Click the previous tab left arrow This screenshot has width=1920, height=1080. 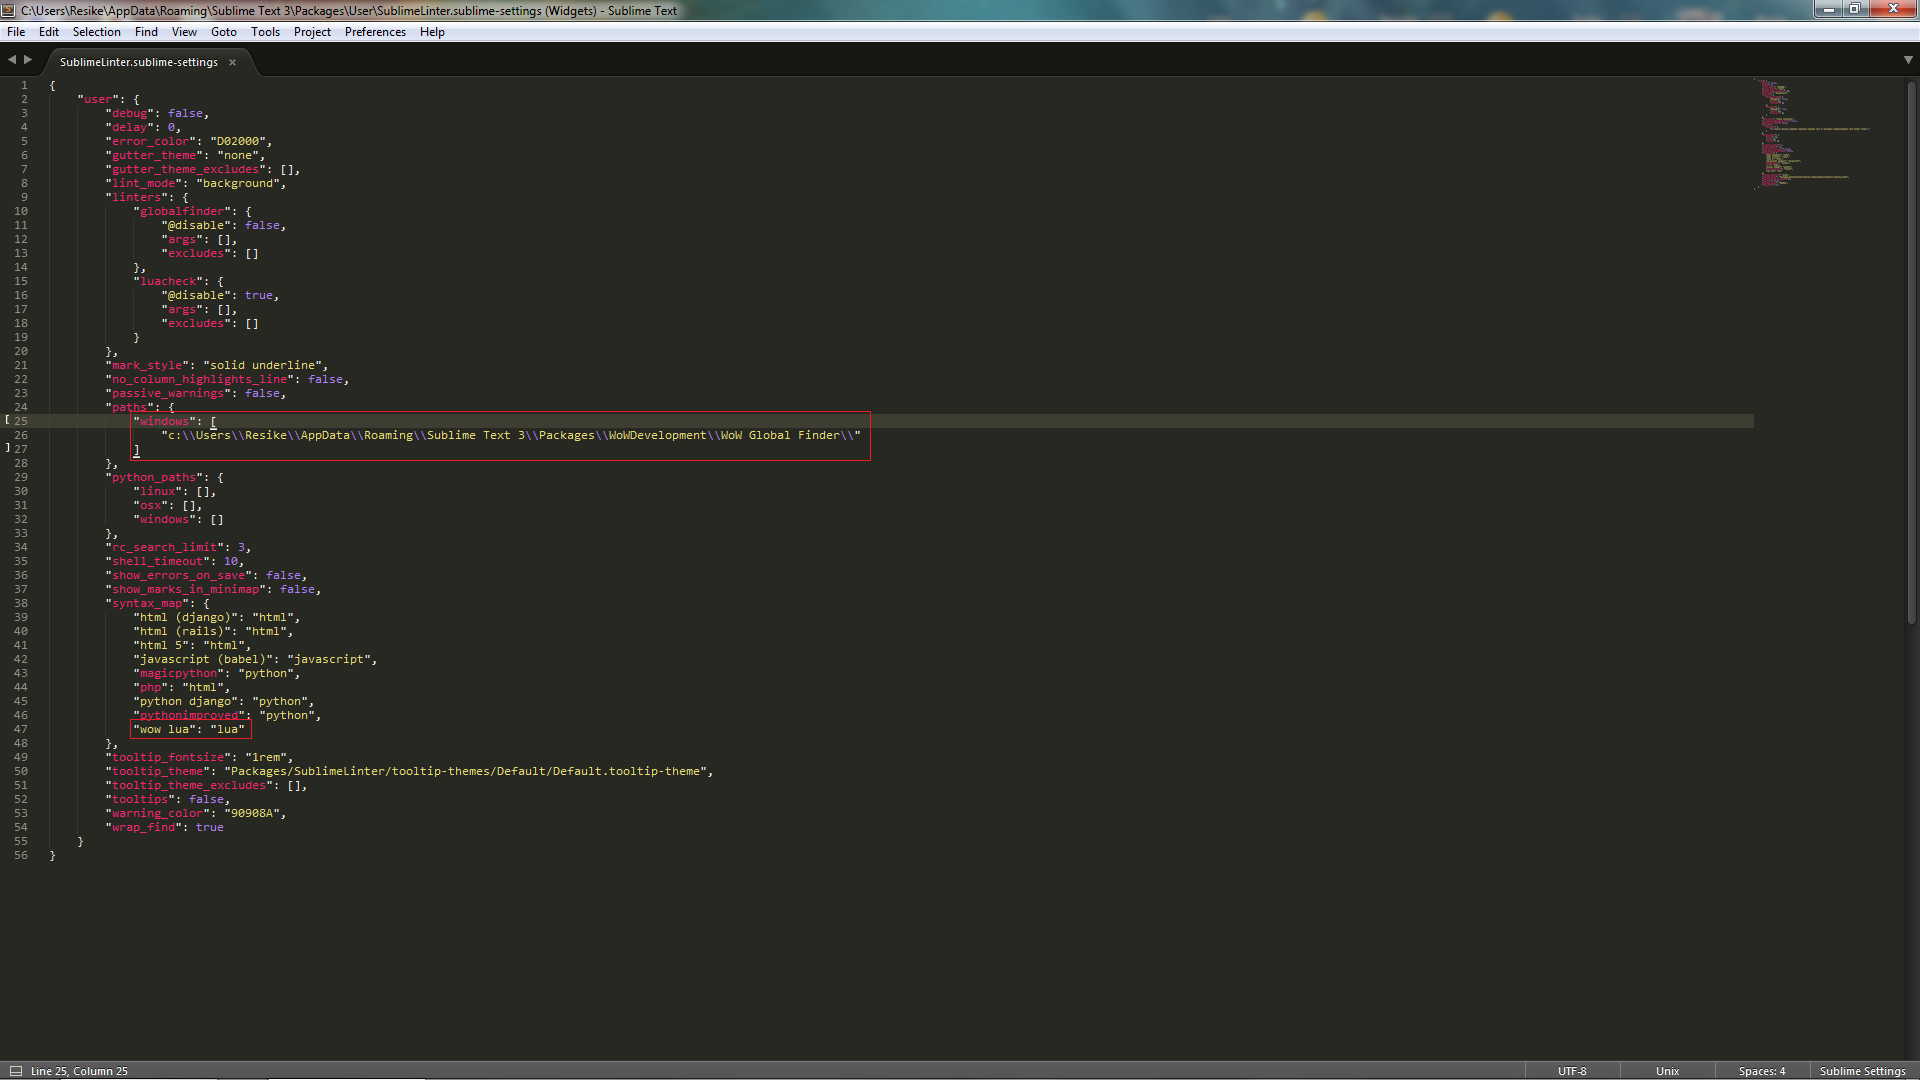point(12,60)
